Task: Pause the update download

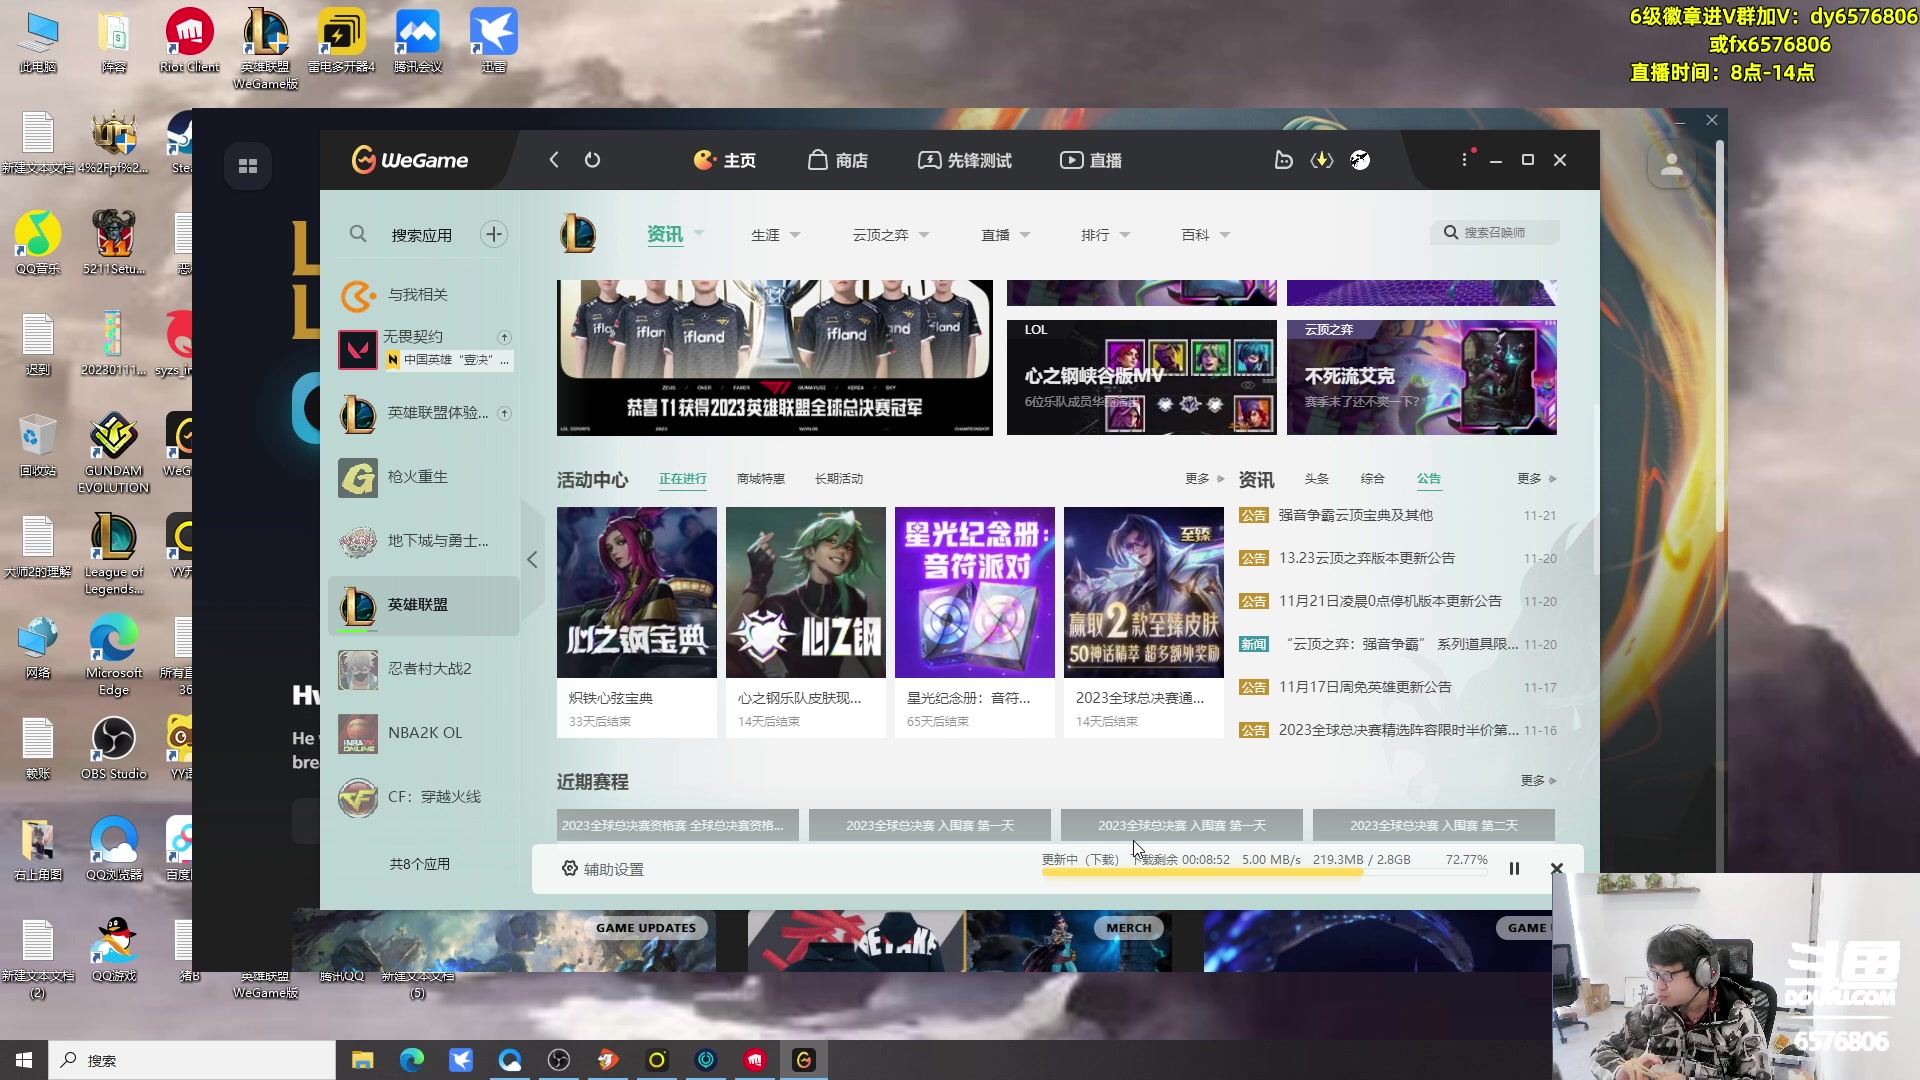Action: click(x=1514, y=869)
